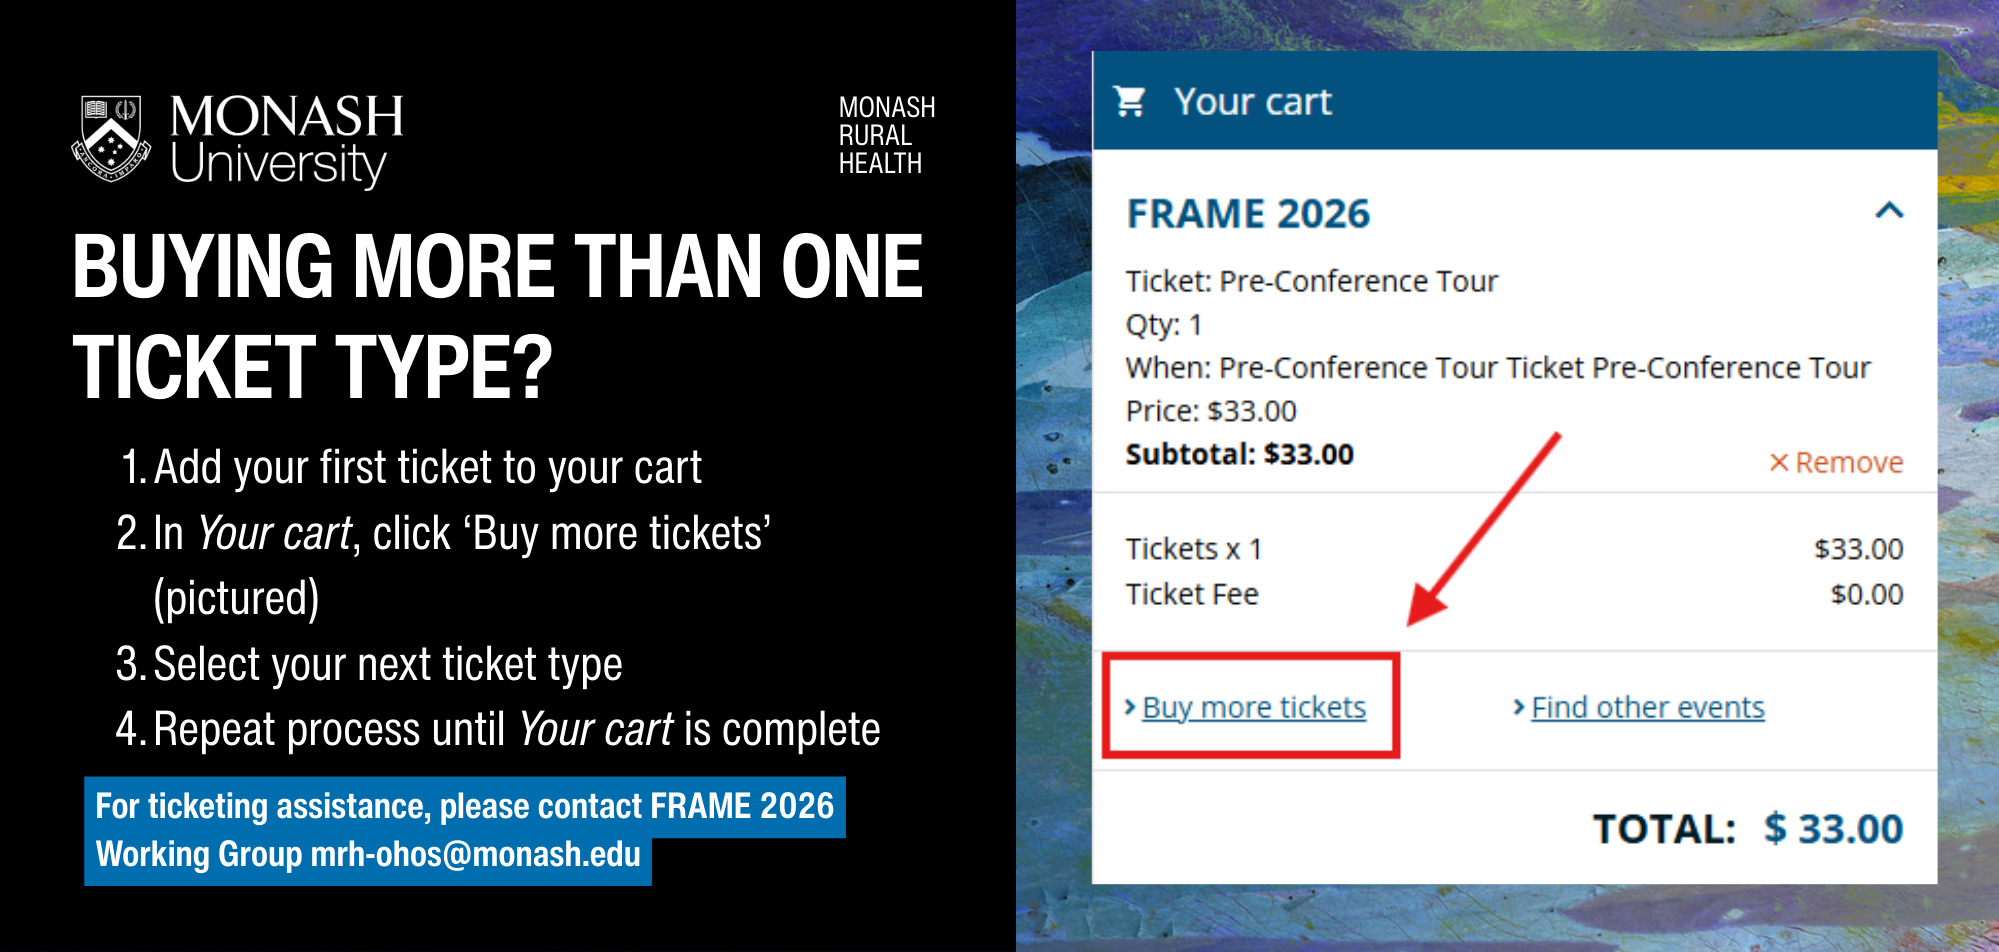Click the Monash Rural Health label
Image resolution: width=1999 pixels, height=952 pixels.
pyautogui.click(x=886, y=135)
